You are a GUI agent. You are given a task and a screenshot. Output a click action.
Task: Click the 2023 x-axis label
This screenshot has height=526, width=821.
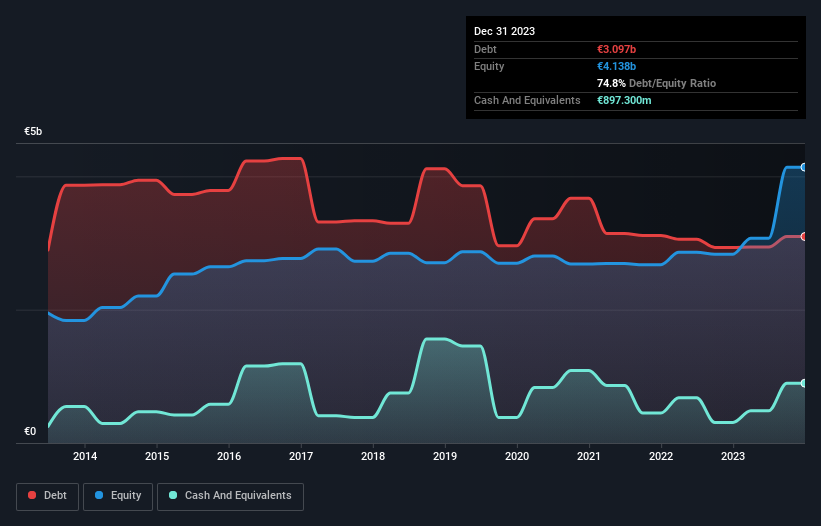(x=733, y=456)
